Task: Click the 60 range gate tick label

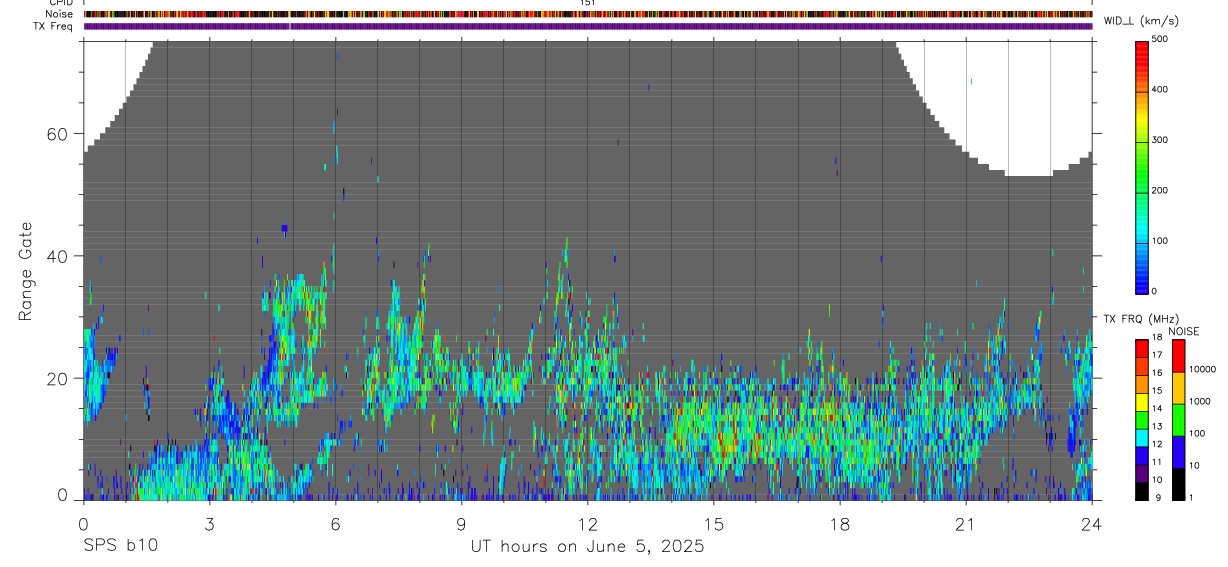Action: coord(57,134)
